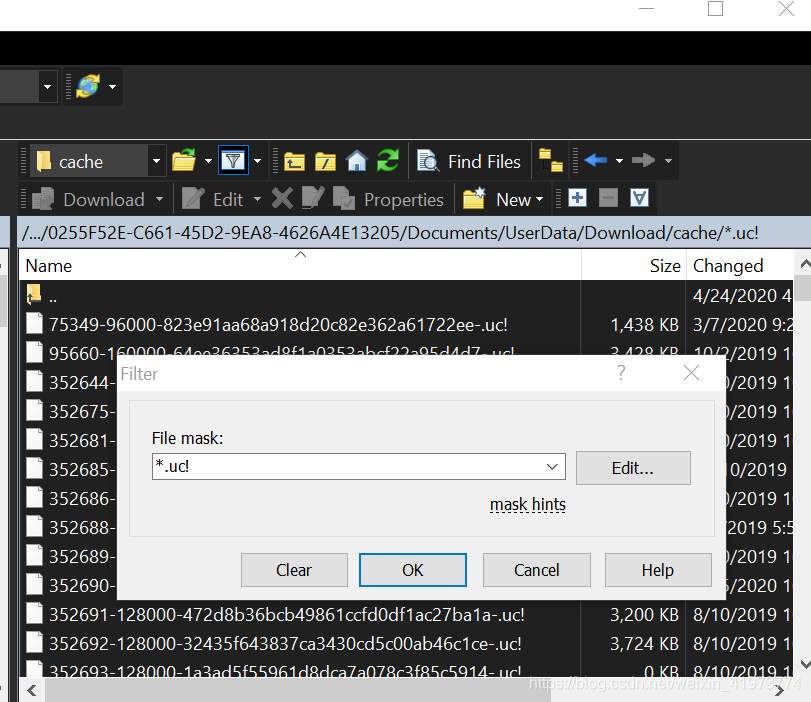Viewport: 811px width, 702px height.
Task: Click the Download toolbar button
Action: [x=88, y=200]
